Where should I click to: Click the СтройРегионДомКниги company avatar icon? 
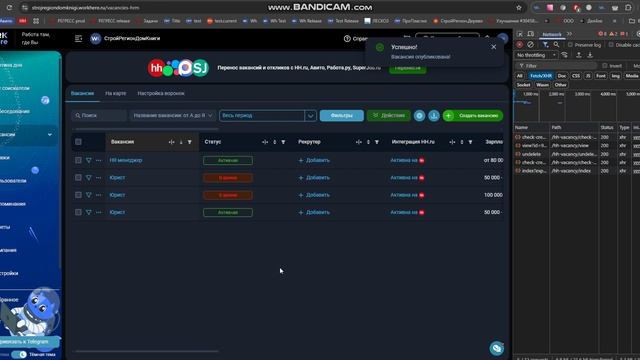coord(96,38)
